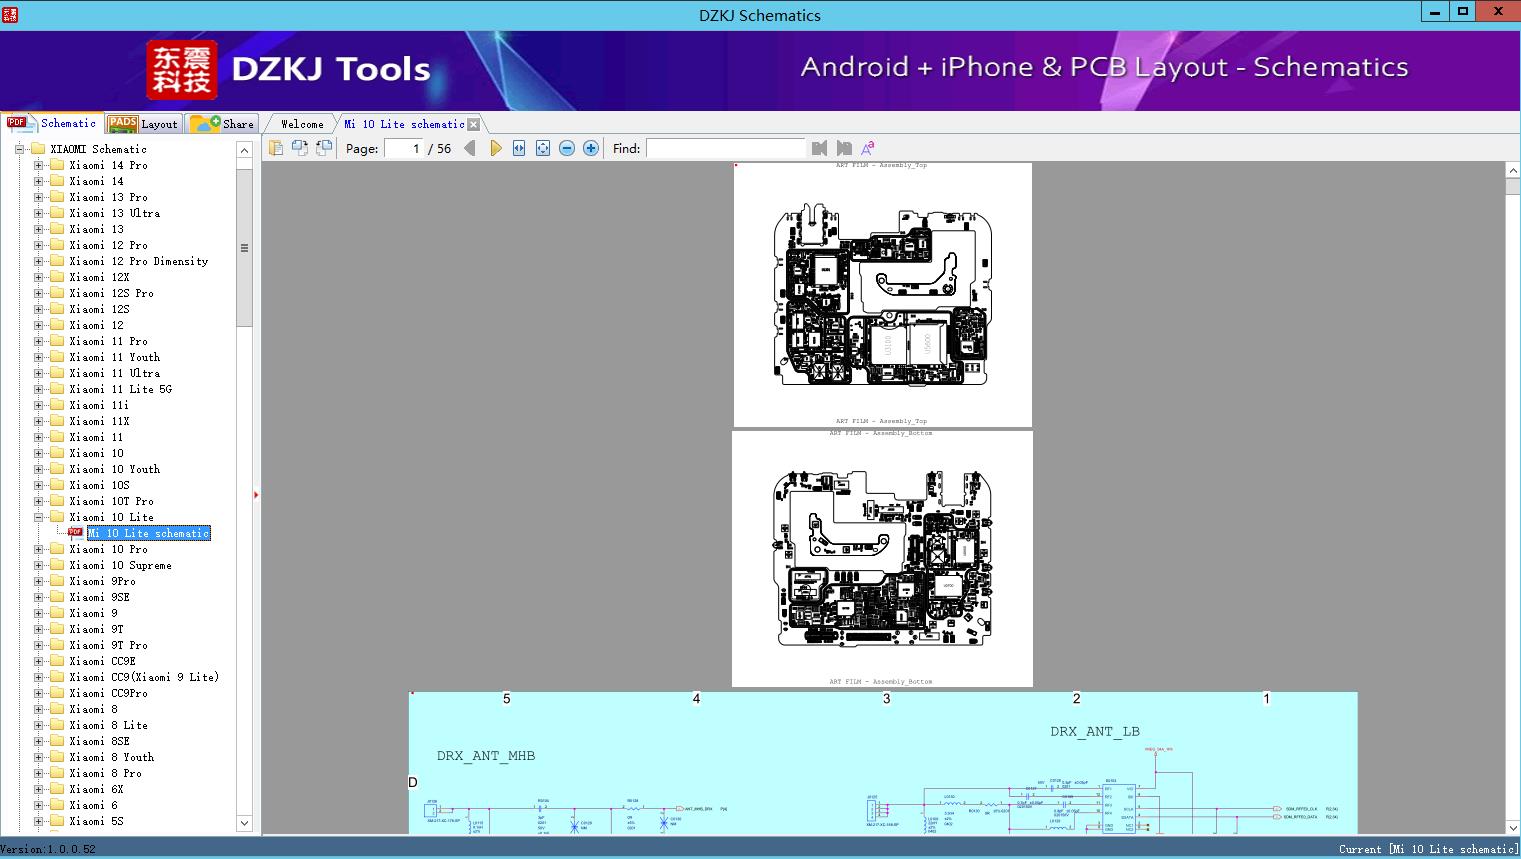Close the Mi 10 Lite schematic tab

[474, 124]
